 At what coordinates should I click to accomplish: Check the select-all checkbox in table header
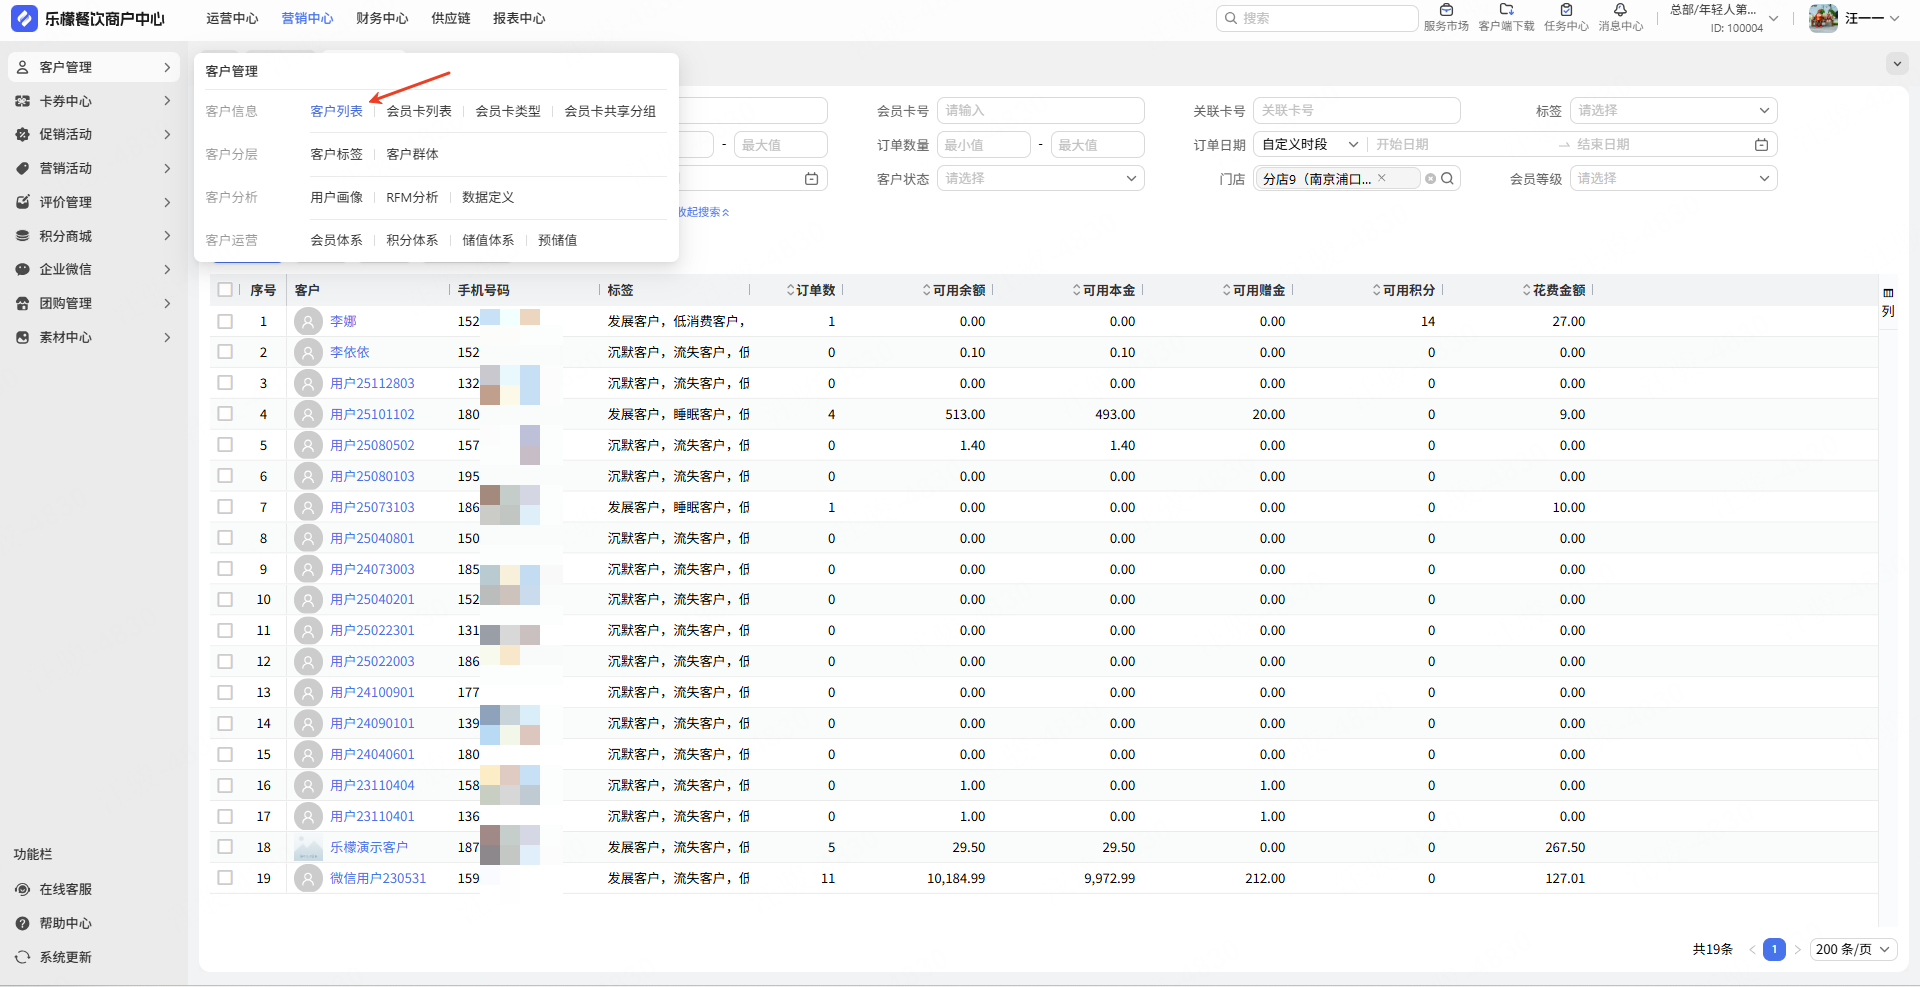[225, 290]
